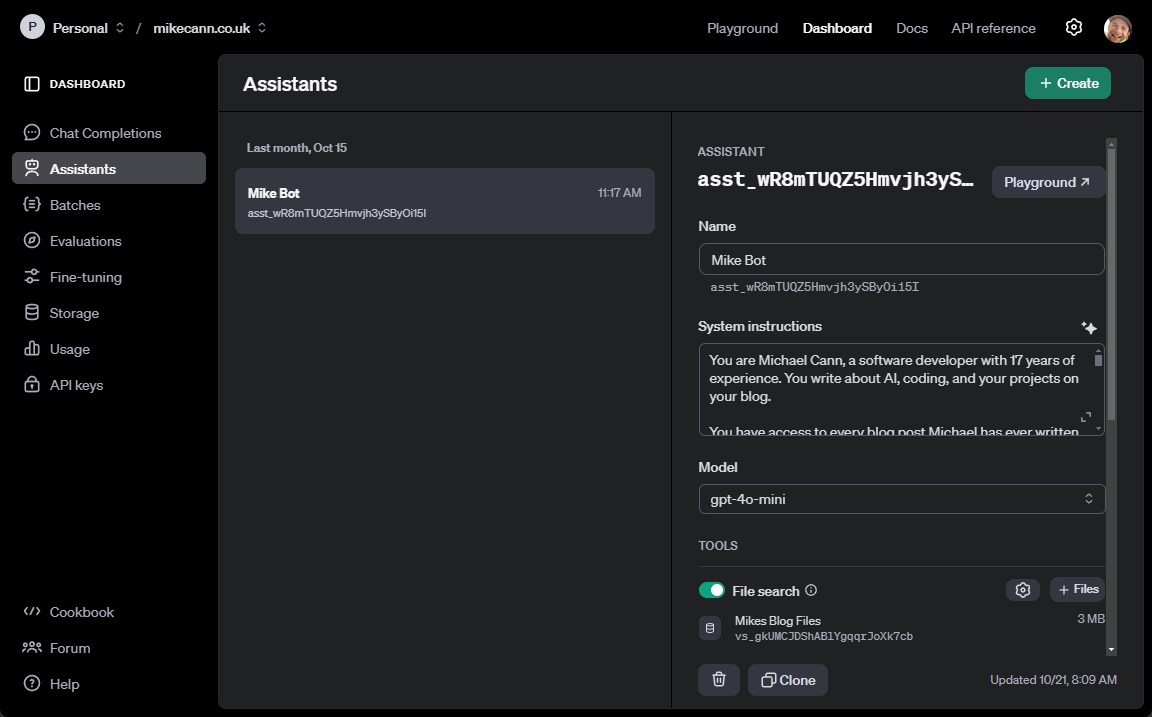The image size is (1152, 717).
Task: Open Fine-tuning in the sidebar
Action: (x=85, y=277)
